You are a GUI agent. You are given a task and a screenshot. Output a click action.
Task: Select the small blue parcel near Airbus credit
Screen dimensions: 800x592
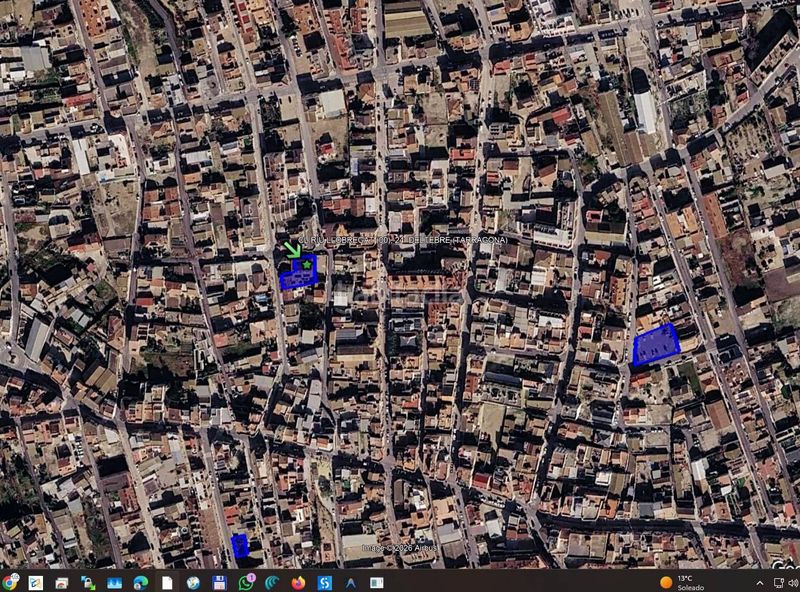click(x=239, y=545)
